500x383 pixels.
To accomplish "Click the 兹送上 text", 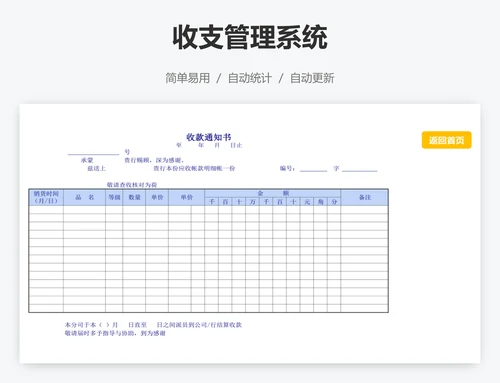I will pyautogui.click(x=97, y=168).
